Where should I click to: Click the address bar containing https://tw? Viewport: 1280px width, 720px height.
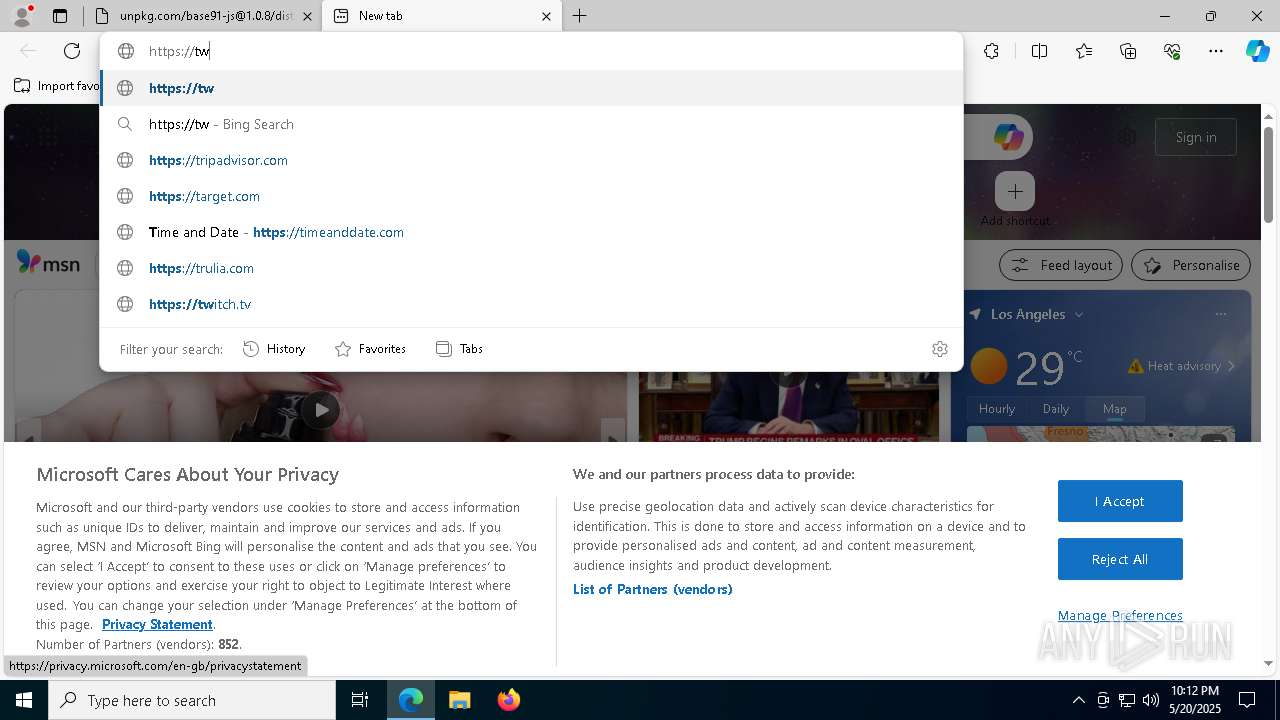click(531, 51)
